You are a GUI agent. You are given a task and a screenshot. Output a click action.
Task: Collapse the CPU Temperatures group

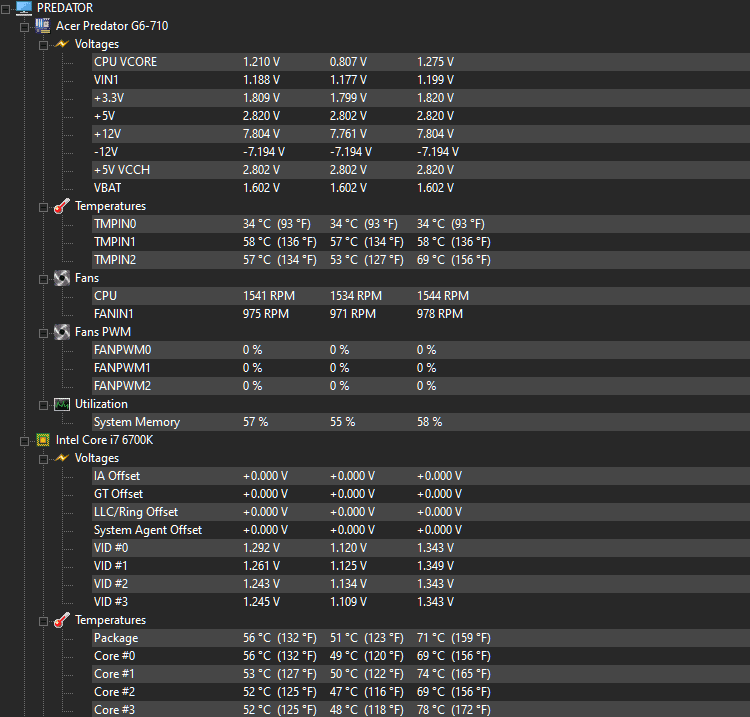[x=44, y=622]
